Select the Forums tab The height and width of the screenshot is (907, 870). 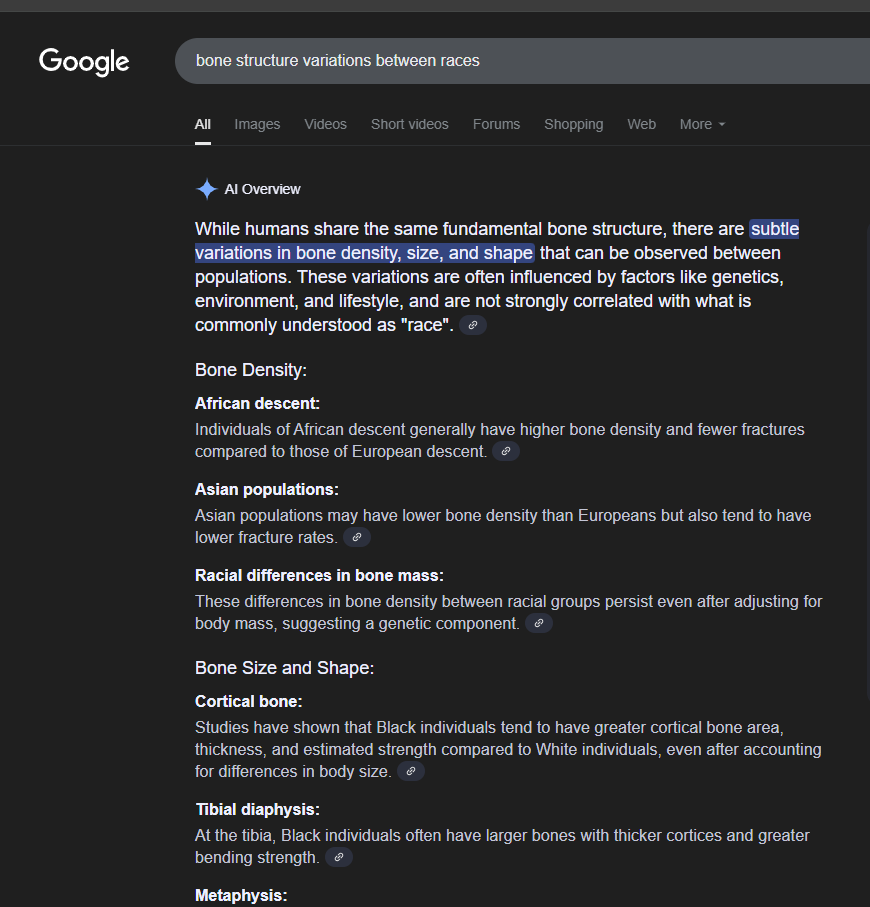pyautogui.click(x=496, y=124)
